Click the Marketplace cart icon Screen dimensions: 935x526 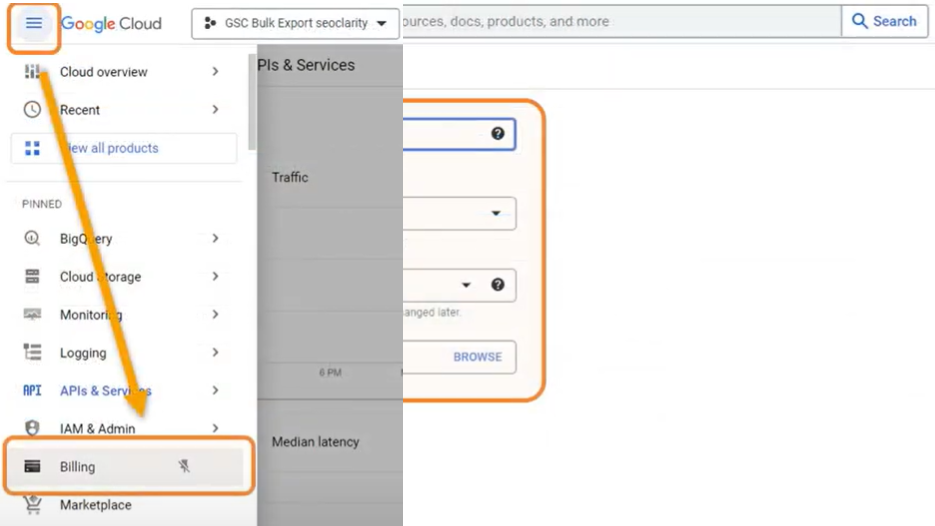pos(32,505)
